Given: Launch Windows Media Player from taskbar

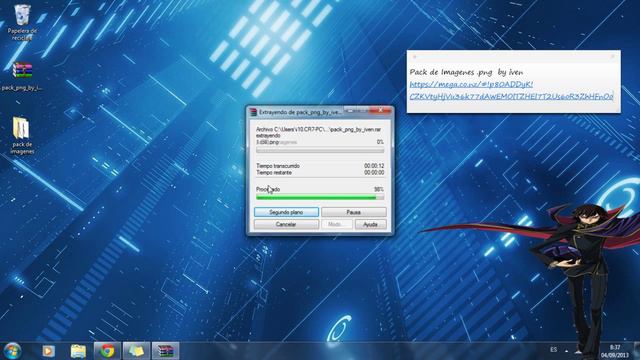Looking at the screenshot, I should 49,351.
